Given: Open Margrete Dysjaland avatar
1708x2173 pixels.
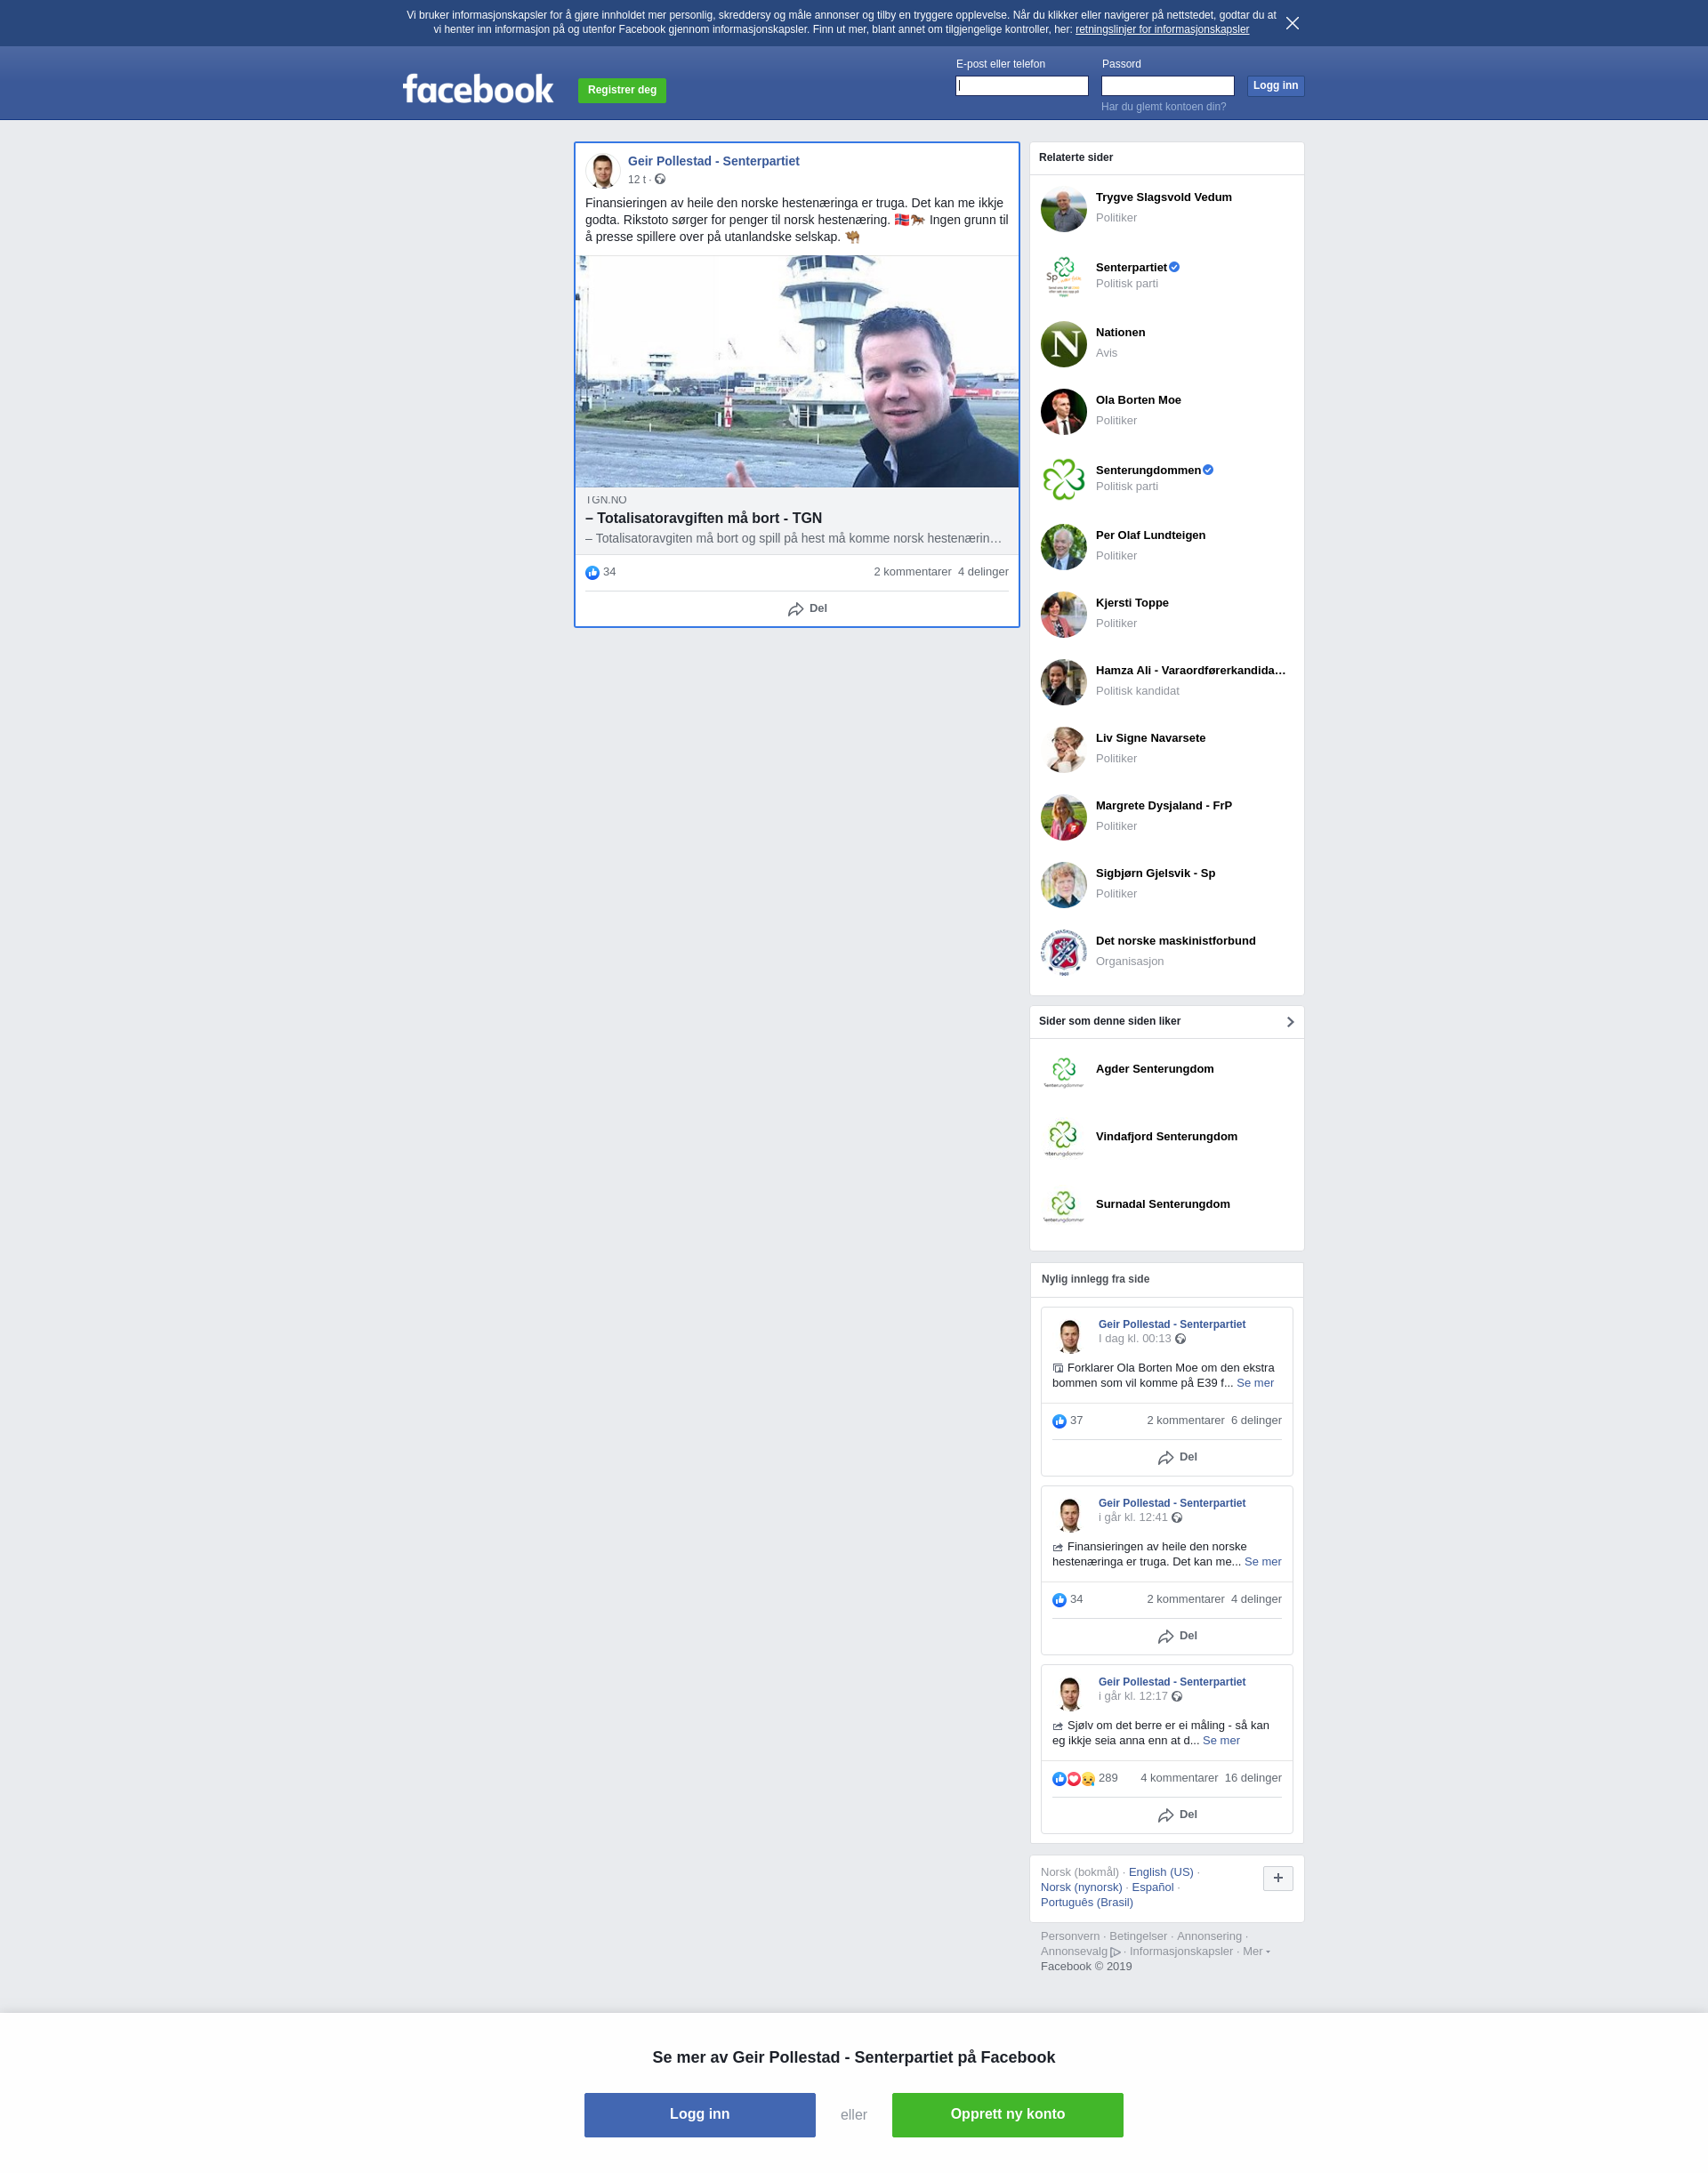Looking at the screenshot, I should (x=1063, y=817).
